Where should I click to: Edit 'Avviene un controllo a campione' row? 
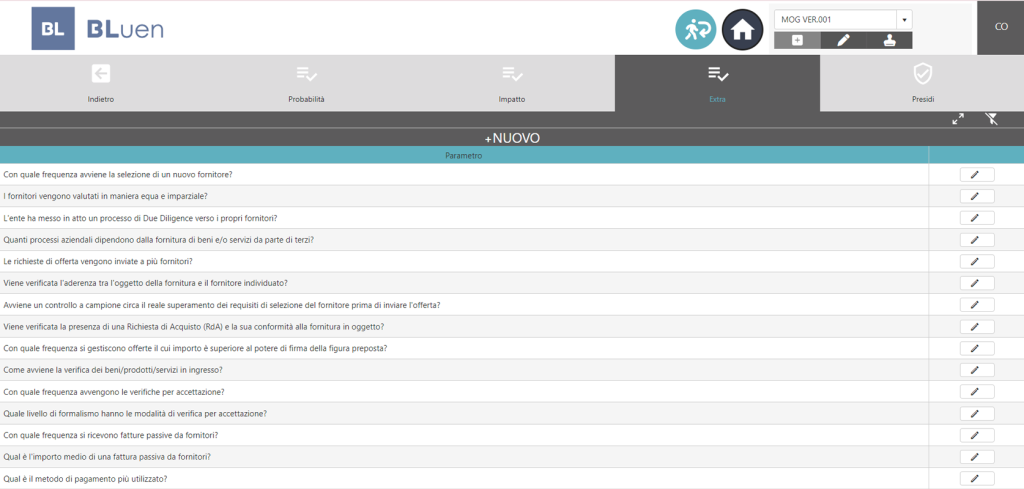click(977, 305)
